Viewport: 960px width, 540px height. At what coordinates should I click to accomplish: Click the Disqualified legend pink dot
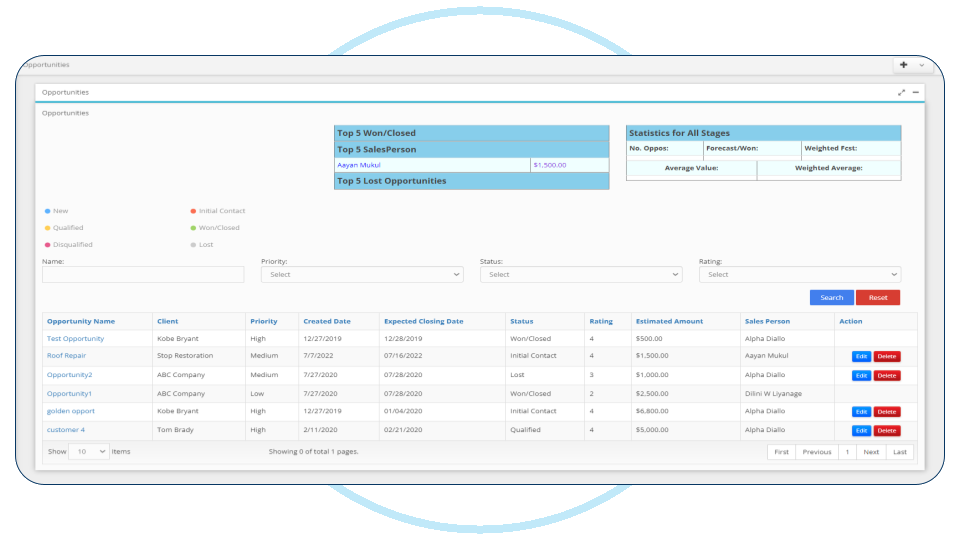pyautogui.click(x=47, y=245)
